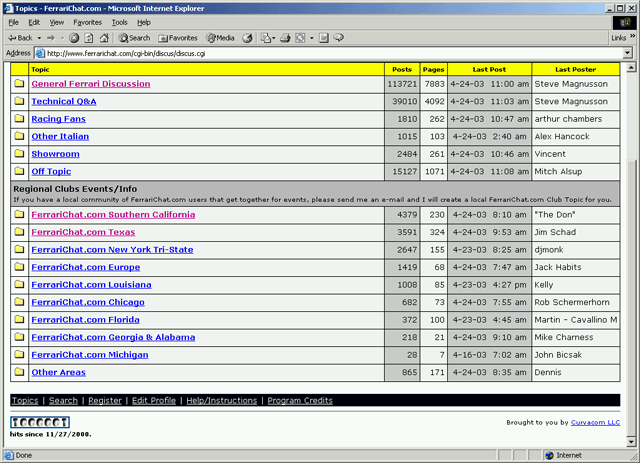
Task: Click folder icon beside Technical Q&A
Action: (19, 101)
